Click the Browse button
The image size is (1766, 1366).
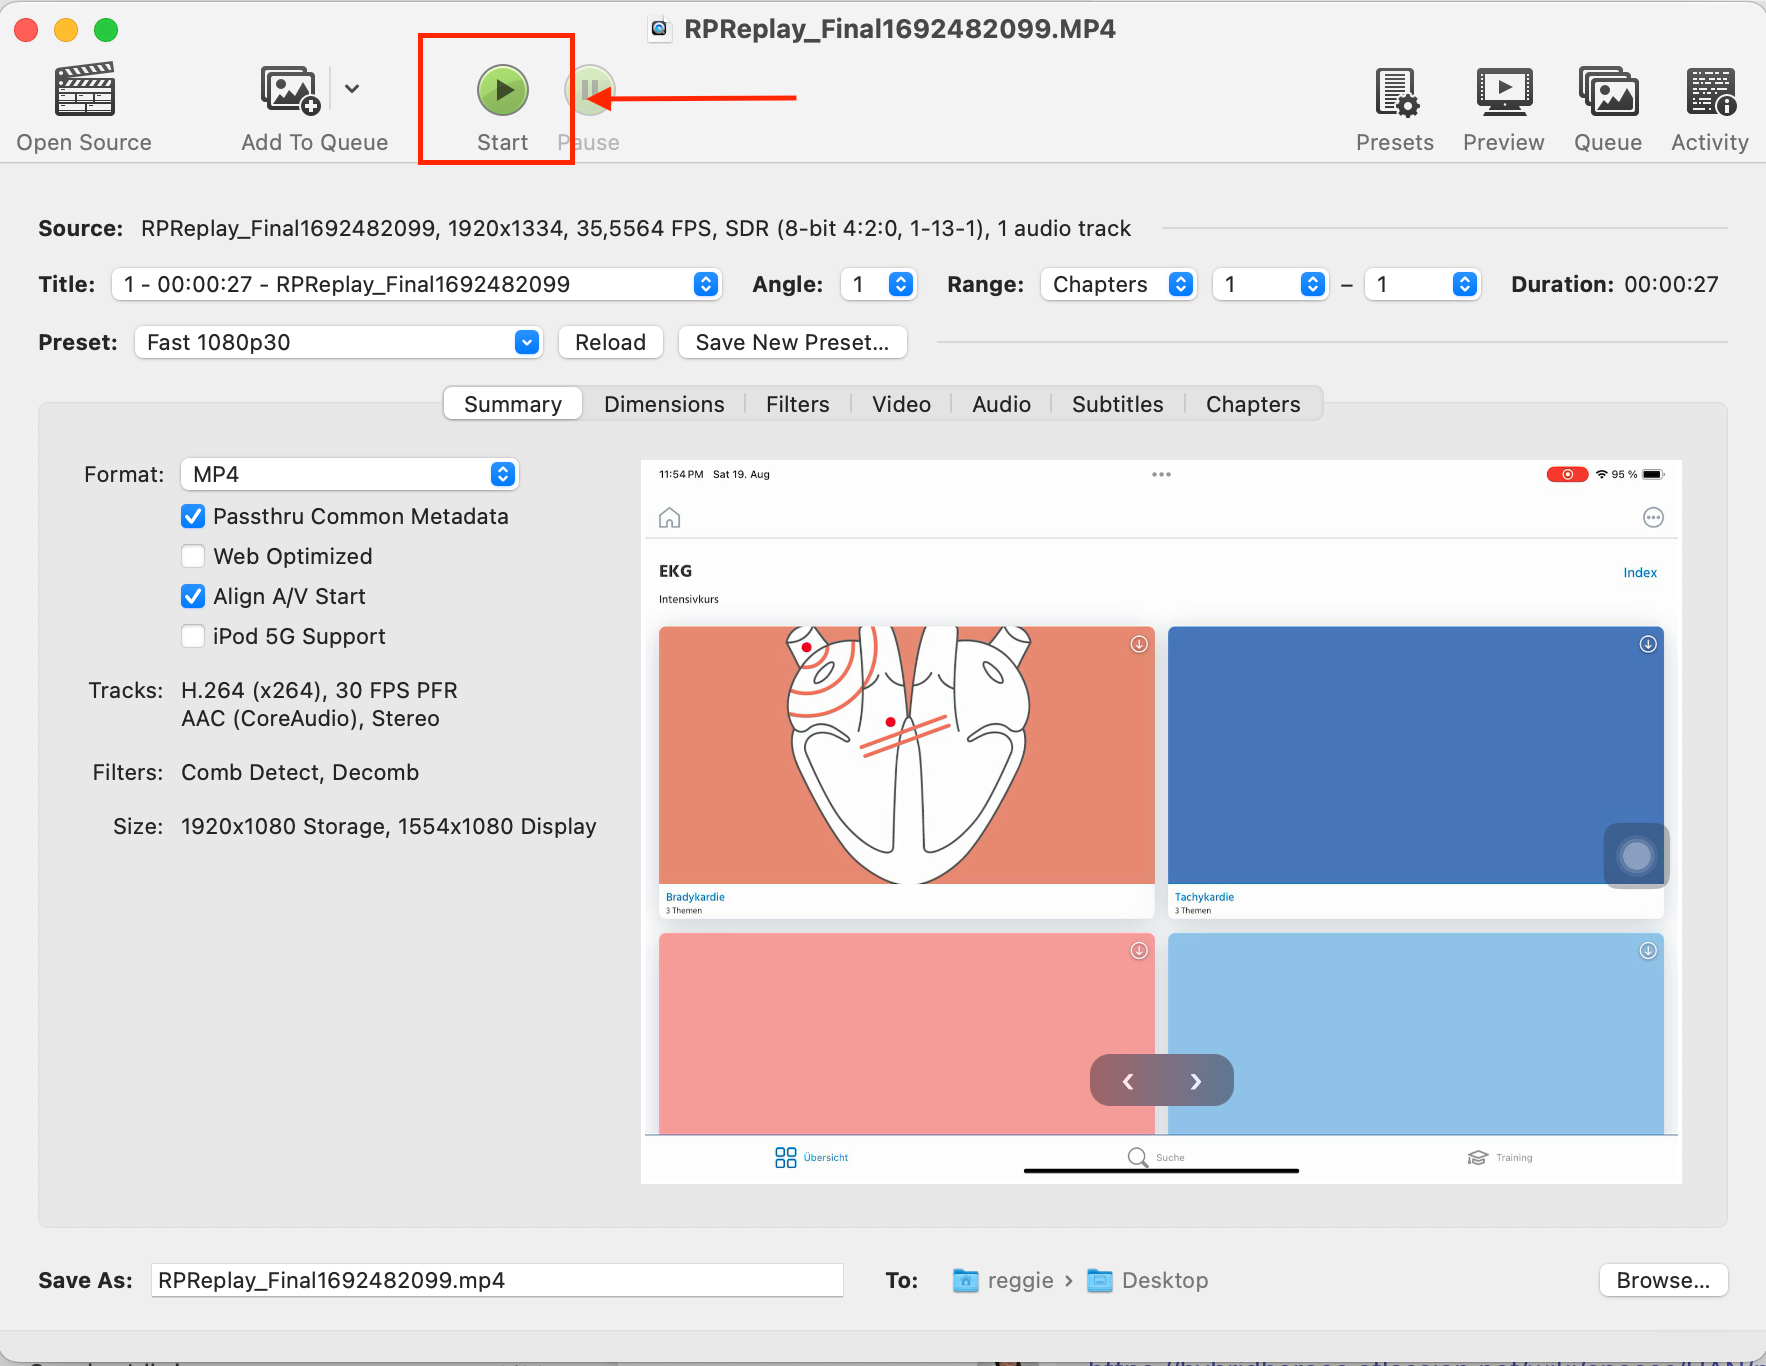pos(1663,1280)
